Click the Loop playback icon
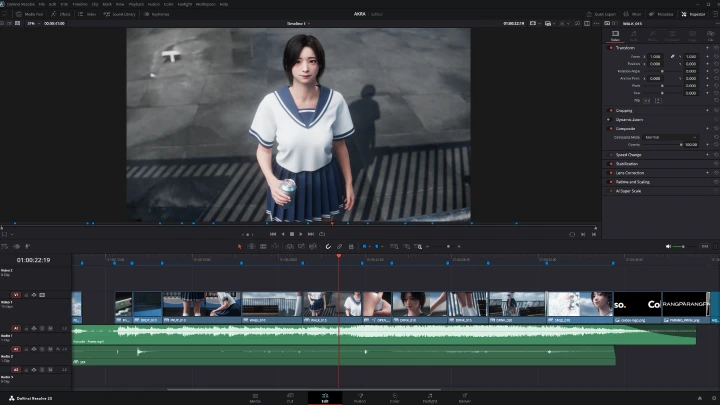This screenshot has width=720, height=405. [x=322, y=234]
